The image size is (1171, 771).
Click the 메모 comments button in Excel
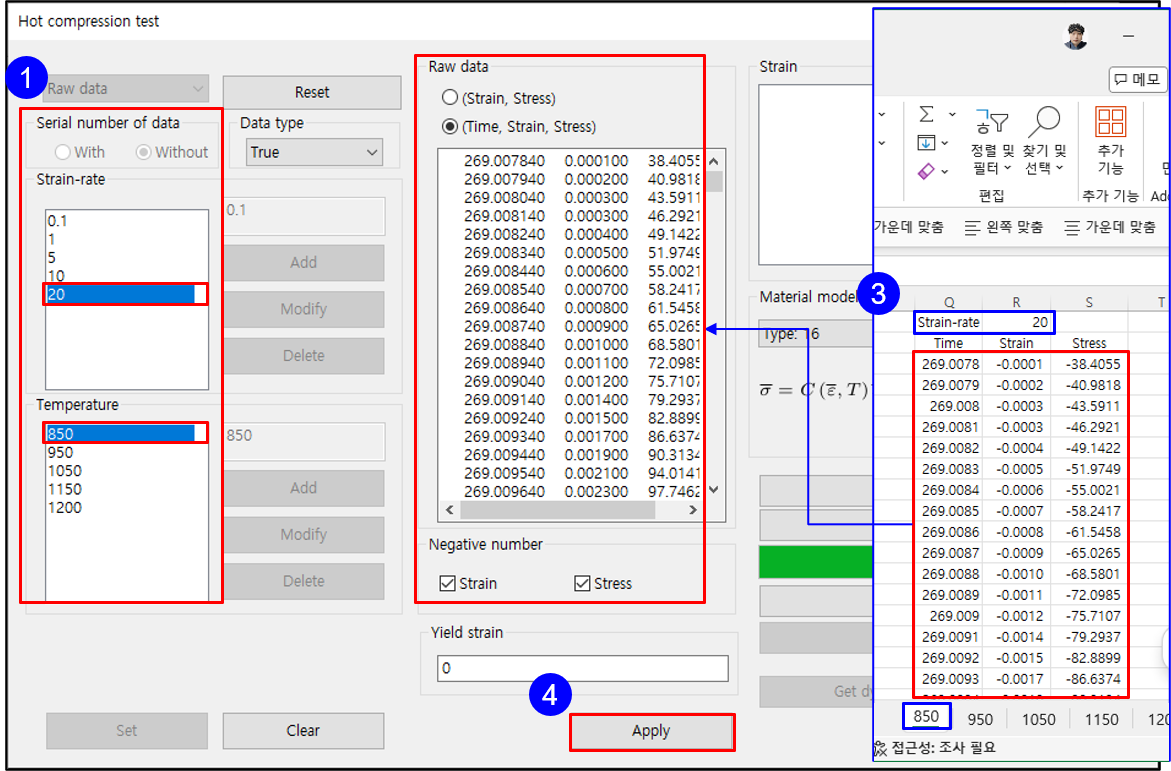(1137, 79)
